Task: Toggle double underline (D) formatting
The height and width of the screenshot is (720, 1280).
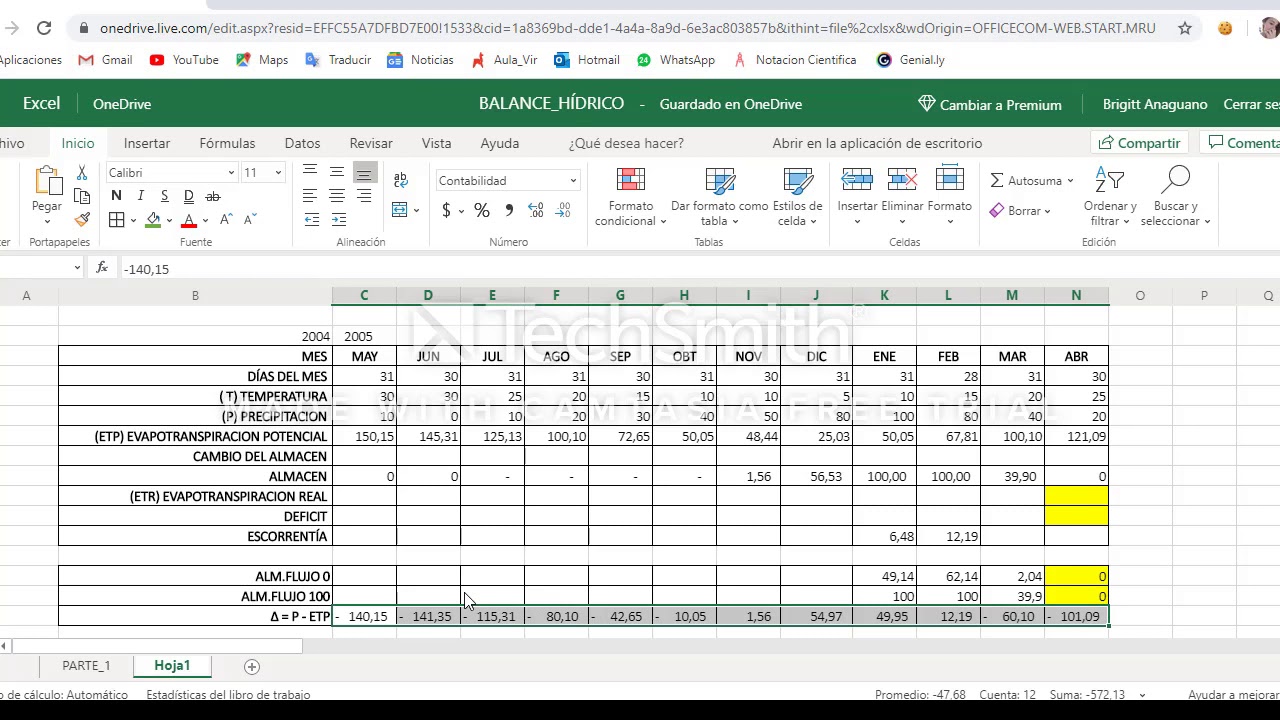Action: click(189, 196)
